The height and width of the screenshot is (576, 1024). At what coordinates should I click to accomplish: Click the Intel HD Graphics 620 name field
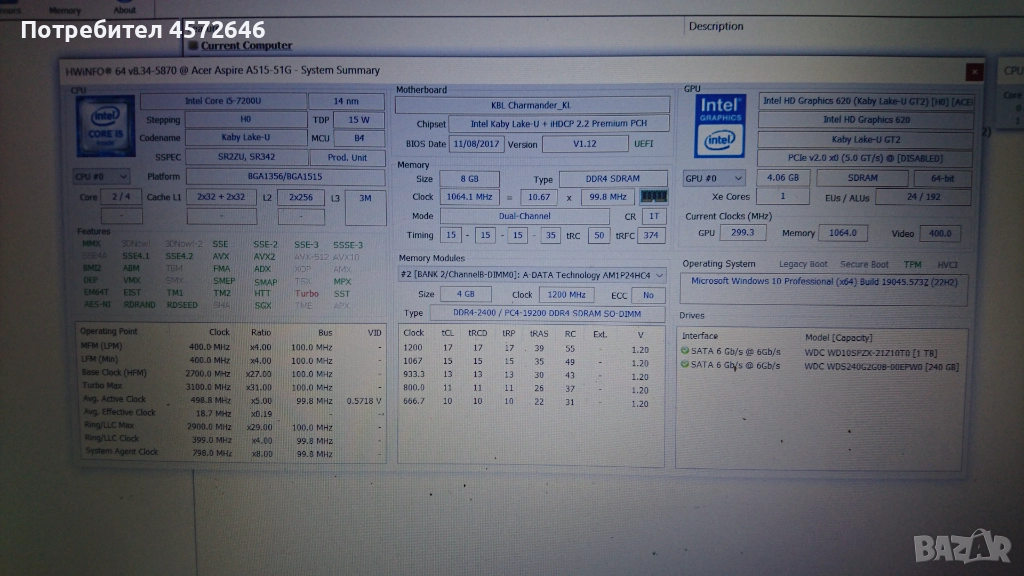coord(866,120)
